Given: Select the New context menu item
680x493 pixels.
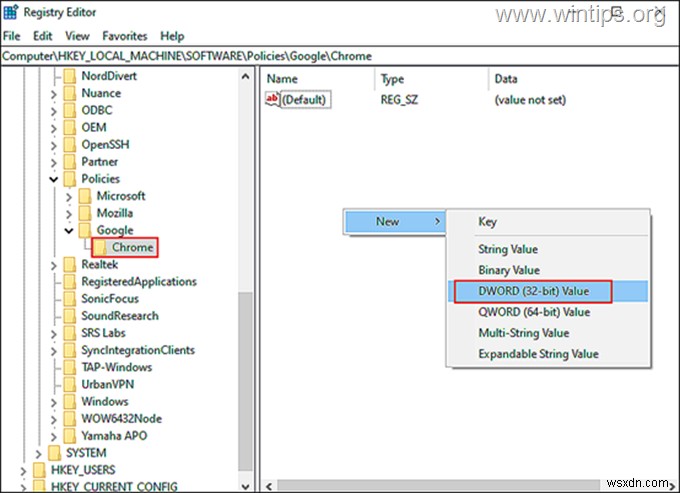Looking at the screenshot, I should 395,222.
